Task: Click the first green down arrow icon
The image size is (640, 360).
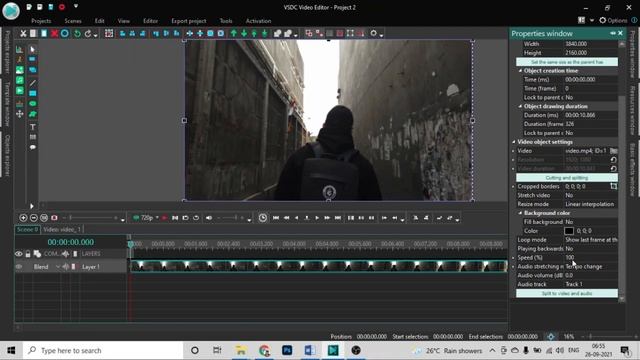Action: tap(244, 33)
